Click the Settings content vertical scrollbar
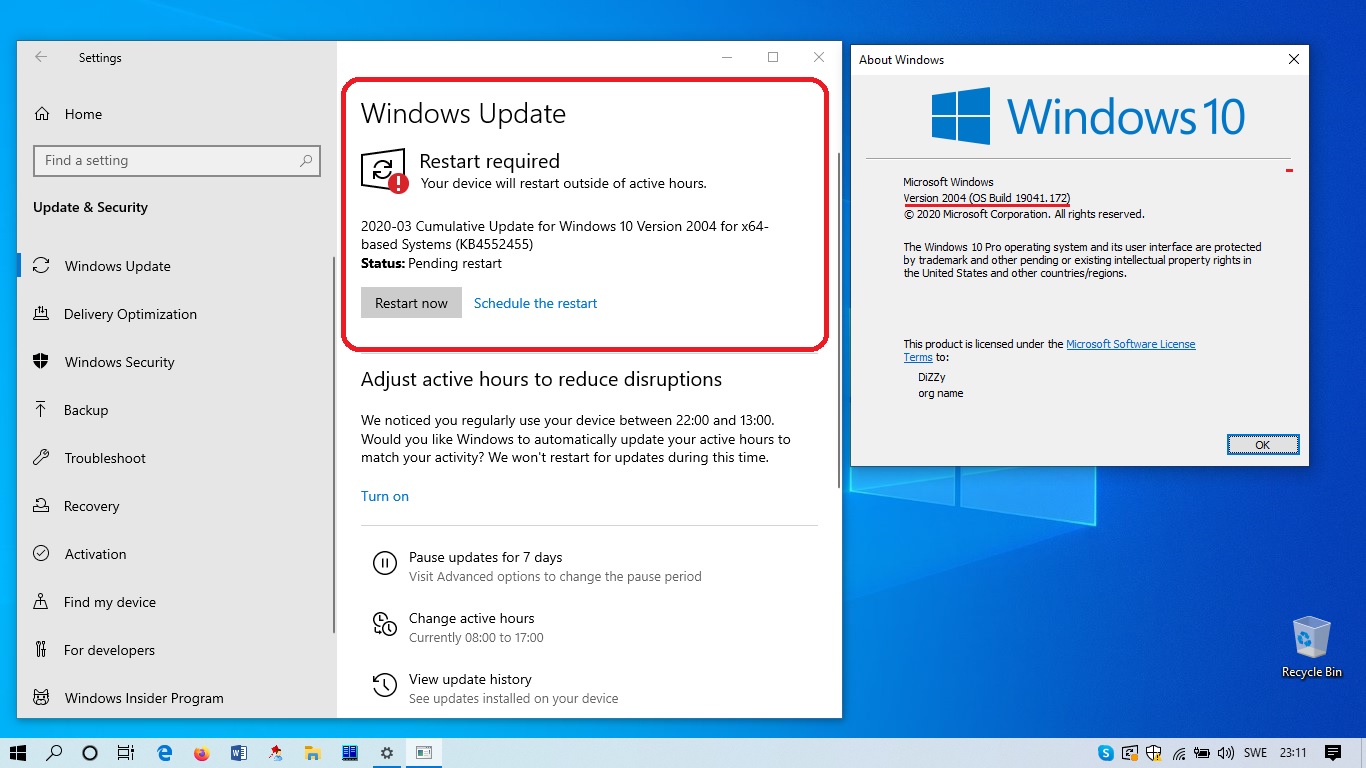 [x=838, y=322]
